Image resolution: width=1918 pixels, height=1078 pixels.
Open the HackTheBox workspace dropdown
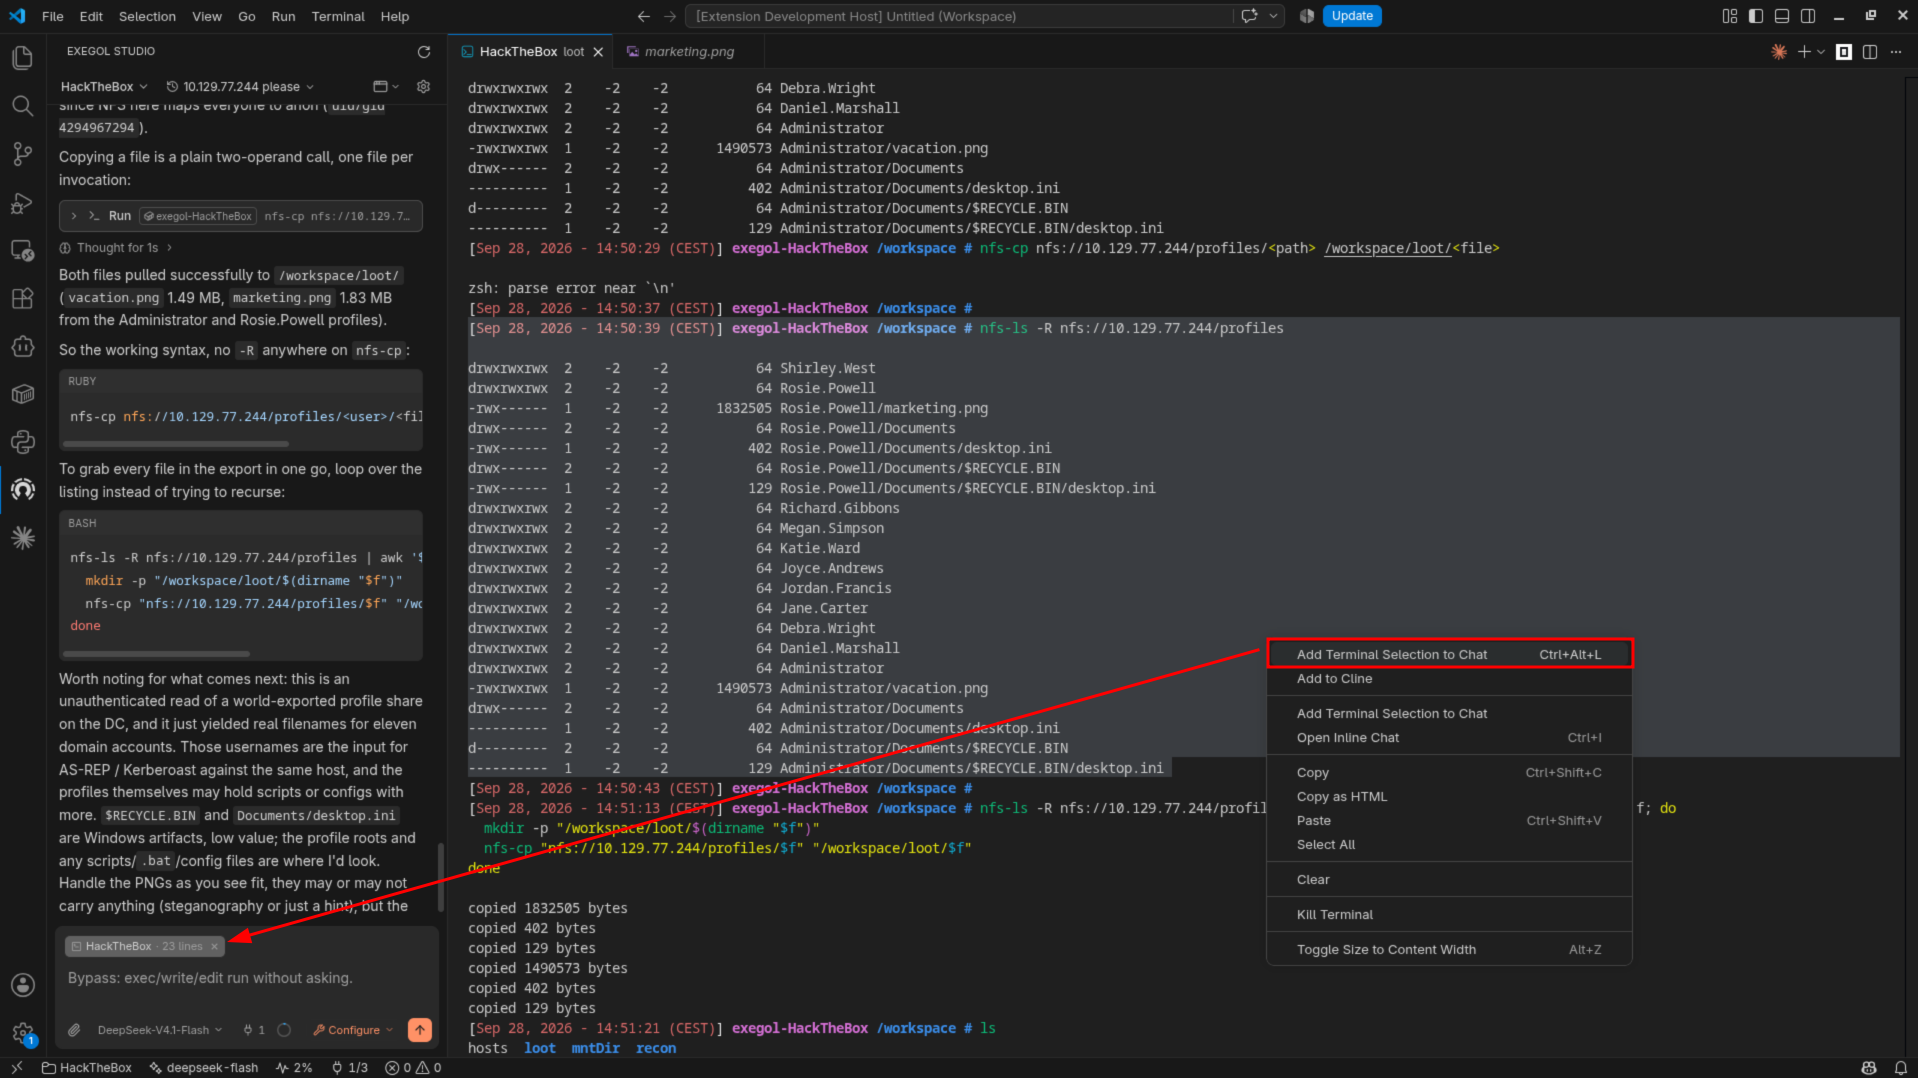pos(104,87)
